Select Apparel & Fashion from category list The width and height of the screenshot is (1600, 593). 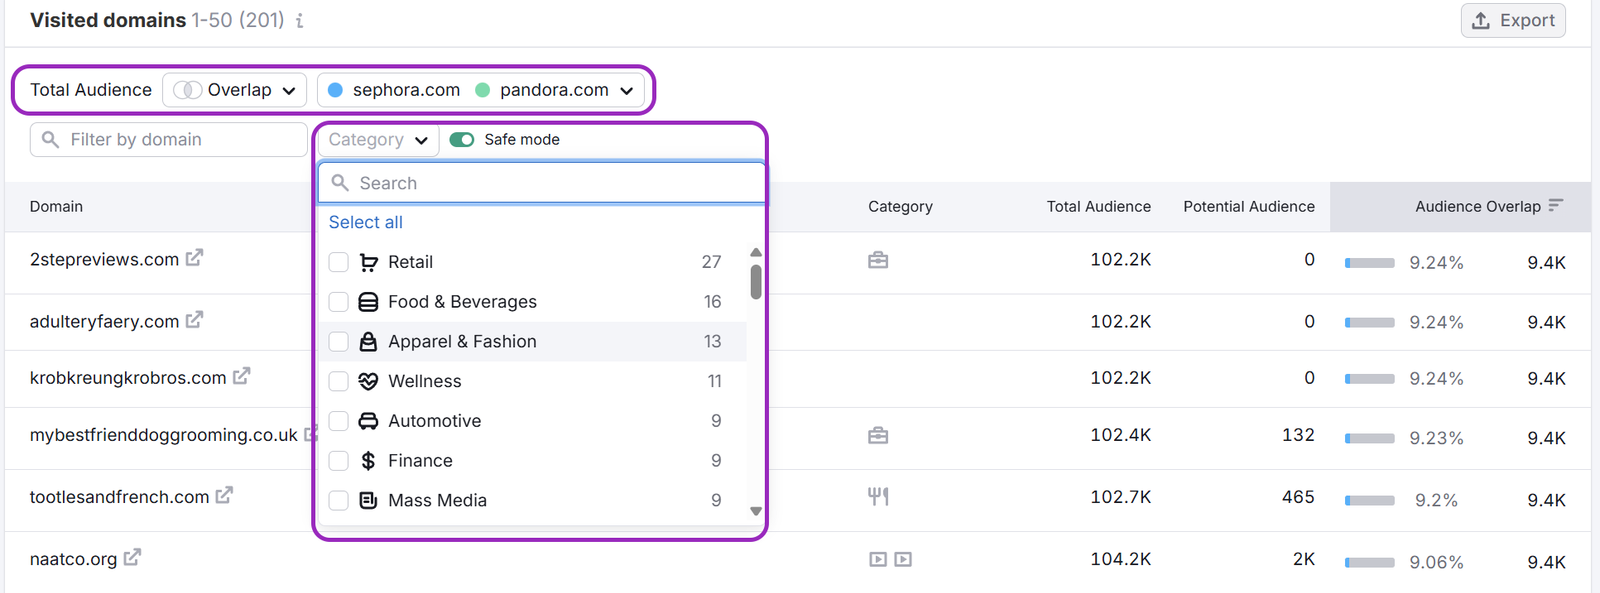pyautogui.click(x=462, y=342)
